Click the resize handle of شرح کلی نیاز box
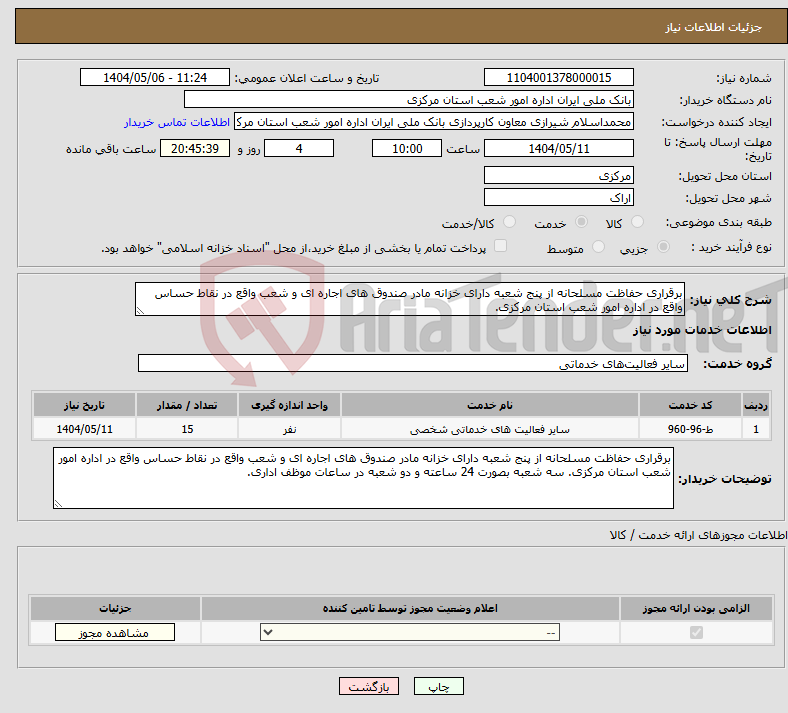This screenshot has height=713, width=788. point(141,311)
